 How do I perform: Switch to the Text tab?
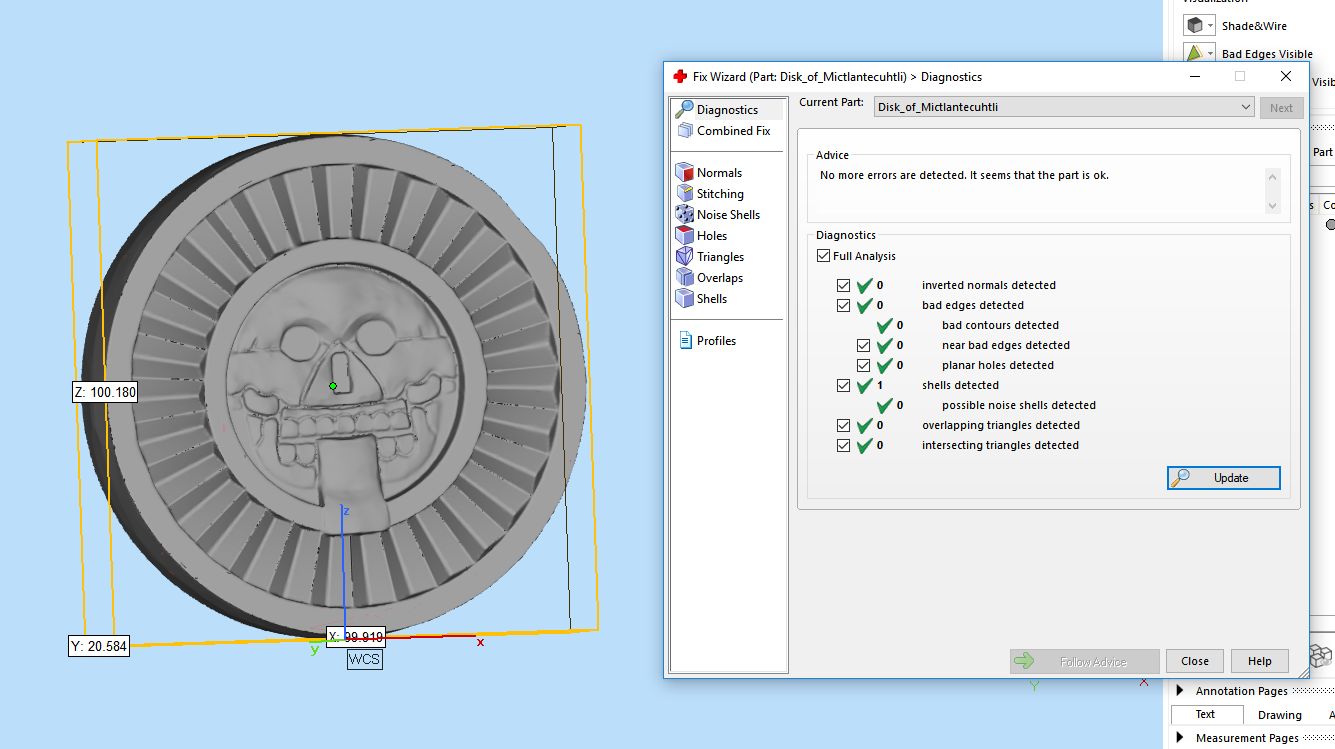pos(1205,714)
